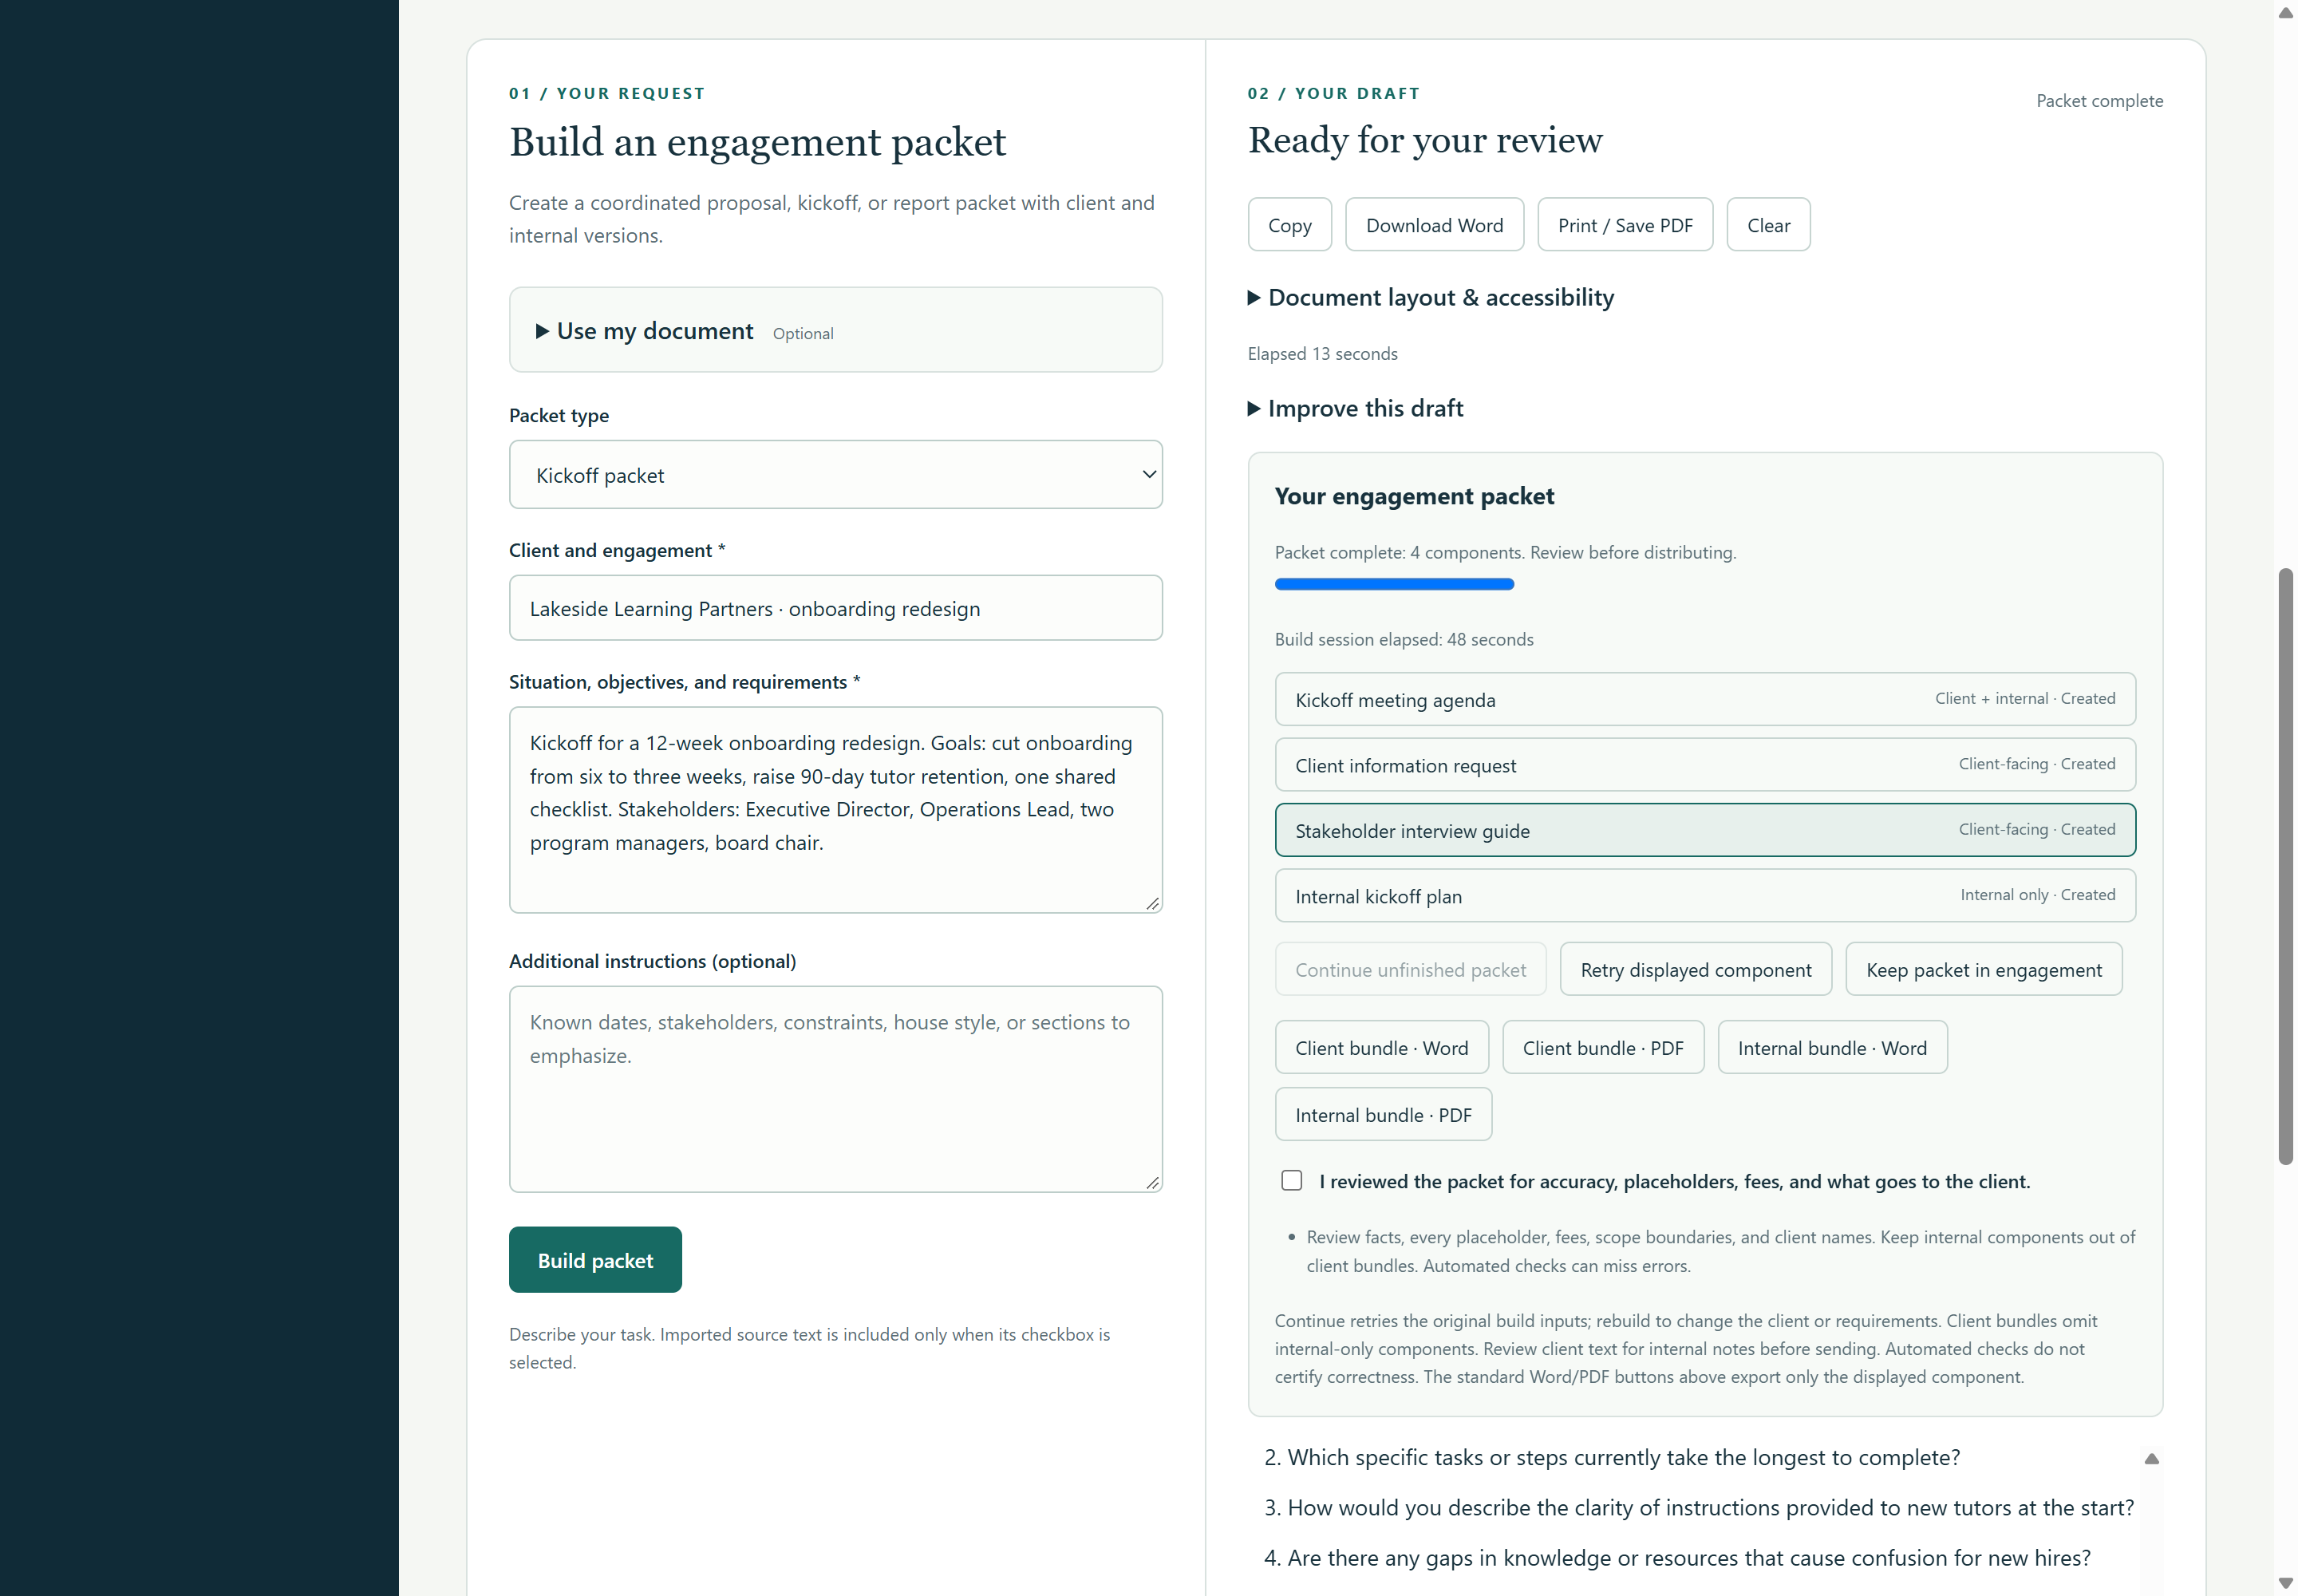
Task: Select the Internal kickoff plan component
Action: click(x=1705, y=895)
